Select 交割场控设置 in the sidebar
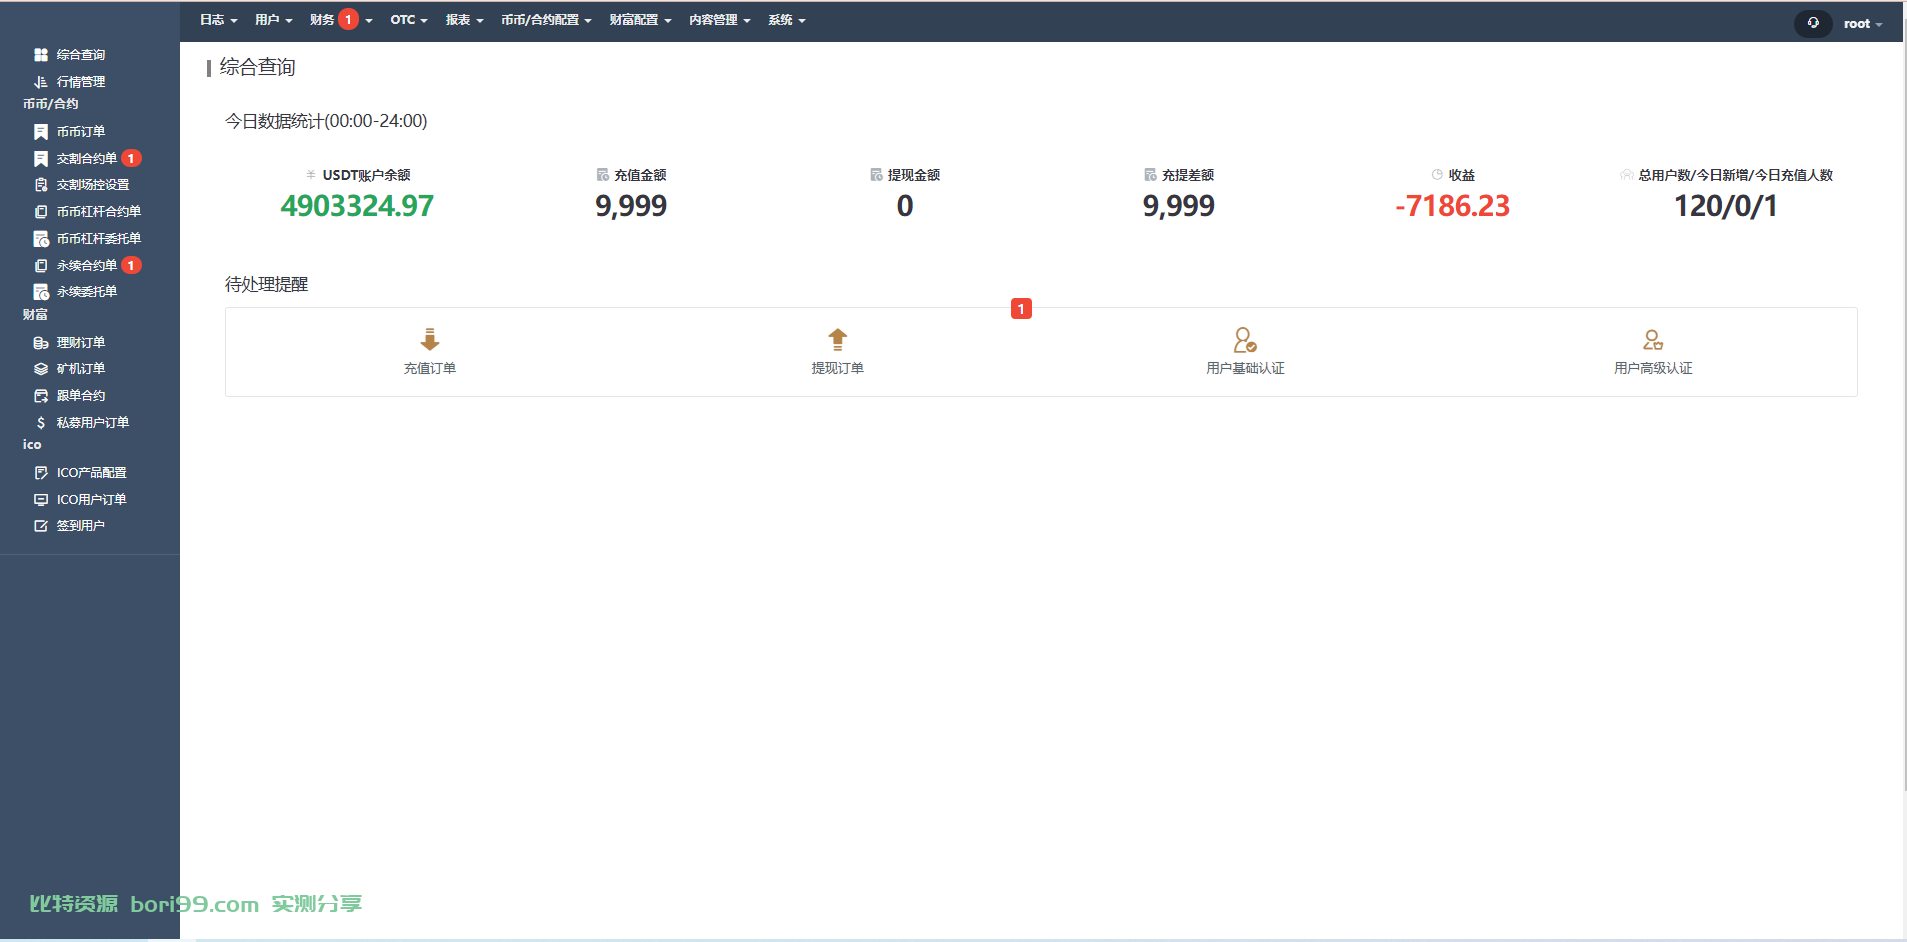This screenshot has height=942, width=1907. click(x=93, y=185)
